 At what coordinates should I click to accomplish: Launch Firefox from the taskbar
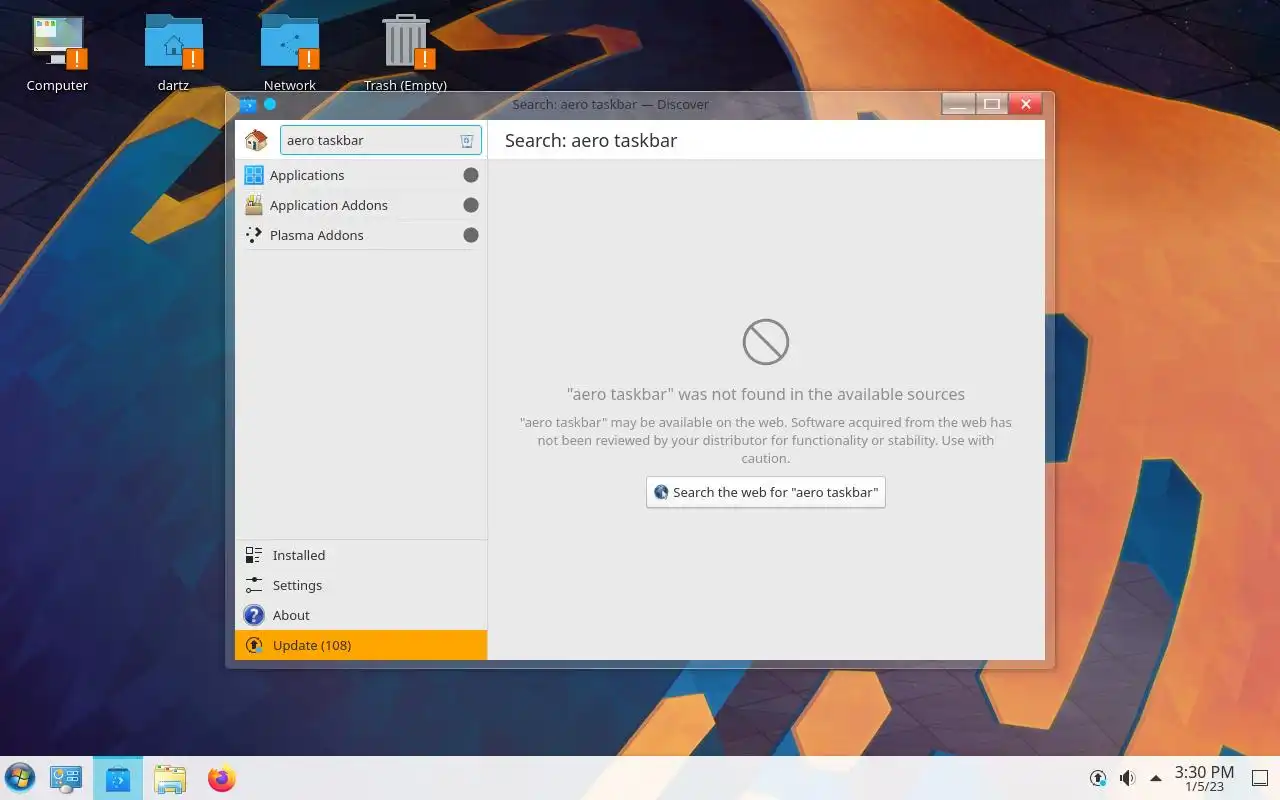pyautogui.click(x=221, y=778)
